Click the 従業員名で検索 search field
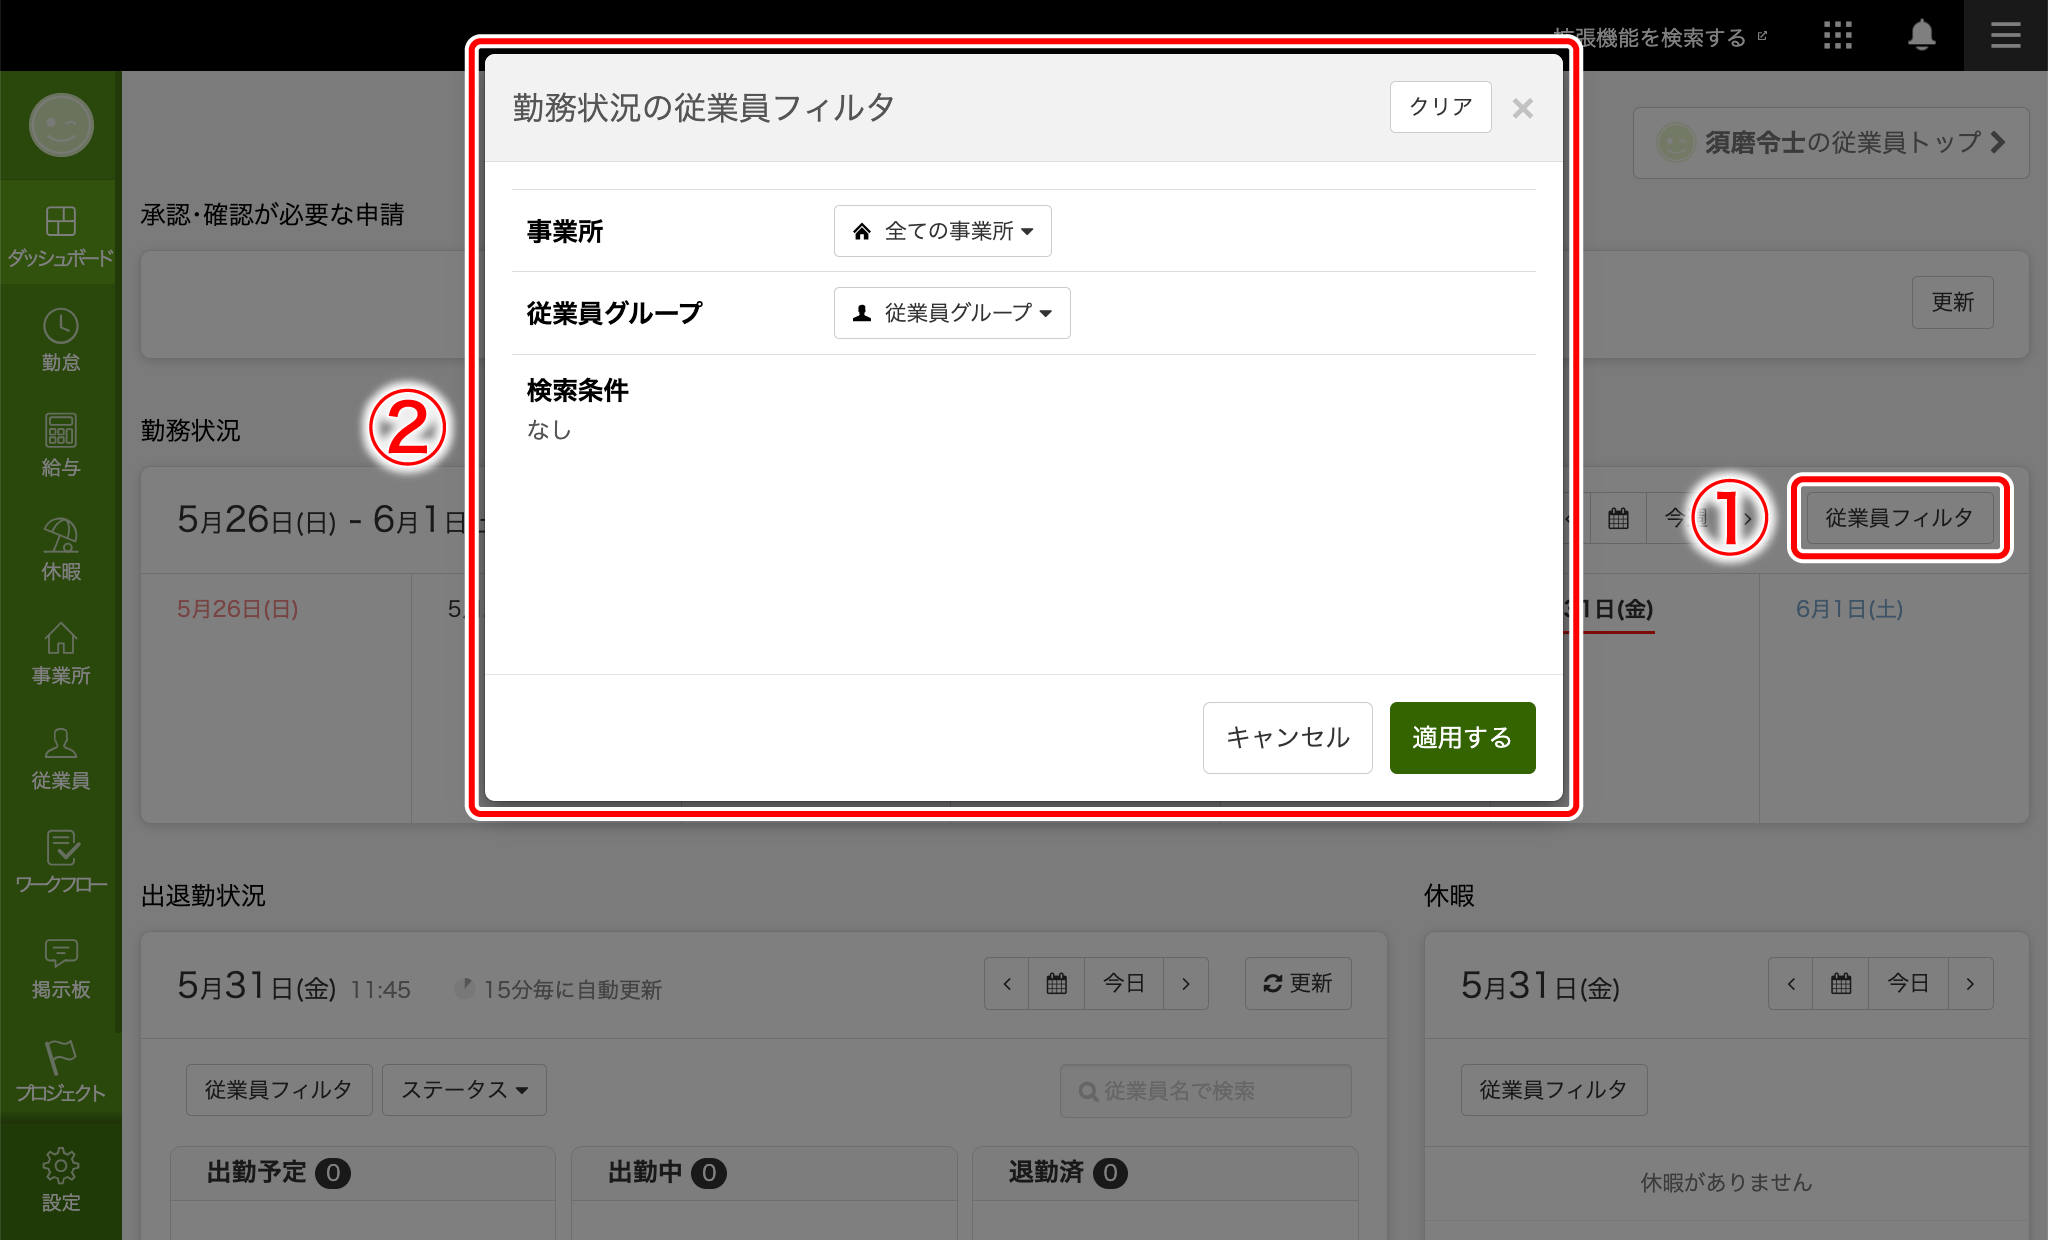2048x1240 pixels. click(x=1204, y=1091)
